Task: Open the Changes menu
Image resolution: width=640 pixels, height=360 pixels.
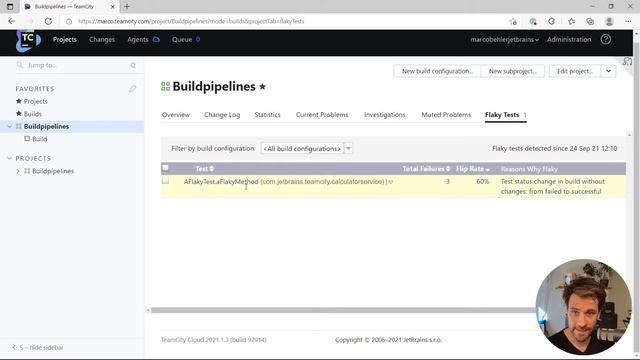Action: pyautogui.click(x=102, y=40)
